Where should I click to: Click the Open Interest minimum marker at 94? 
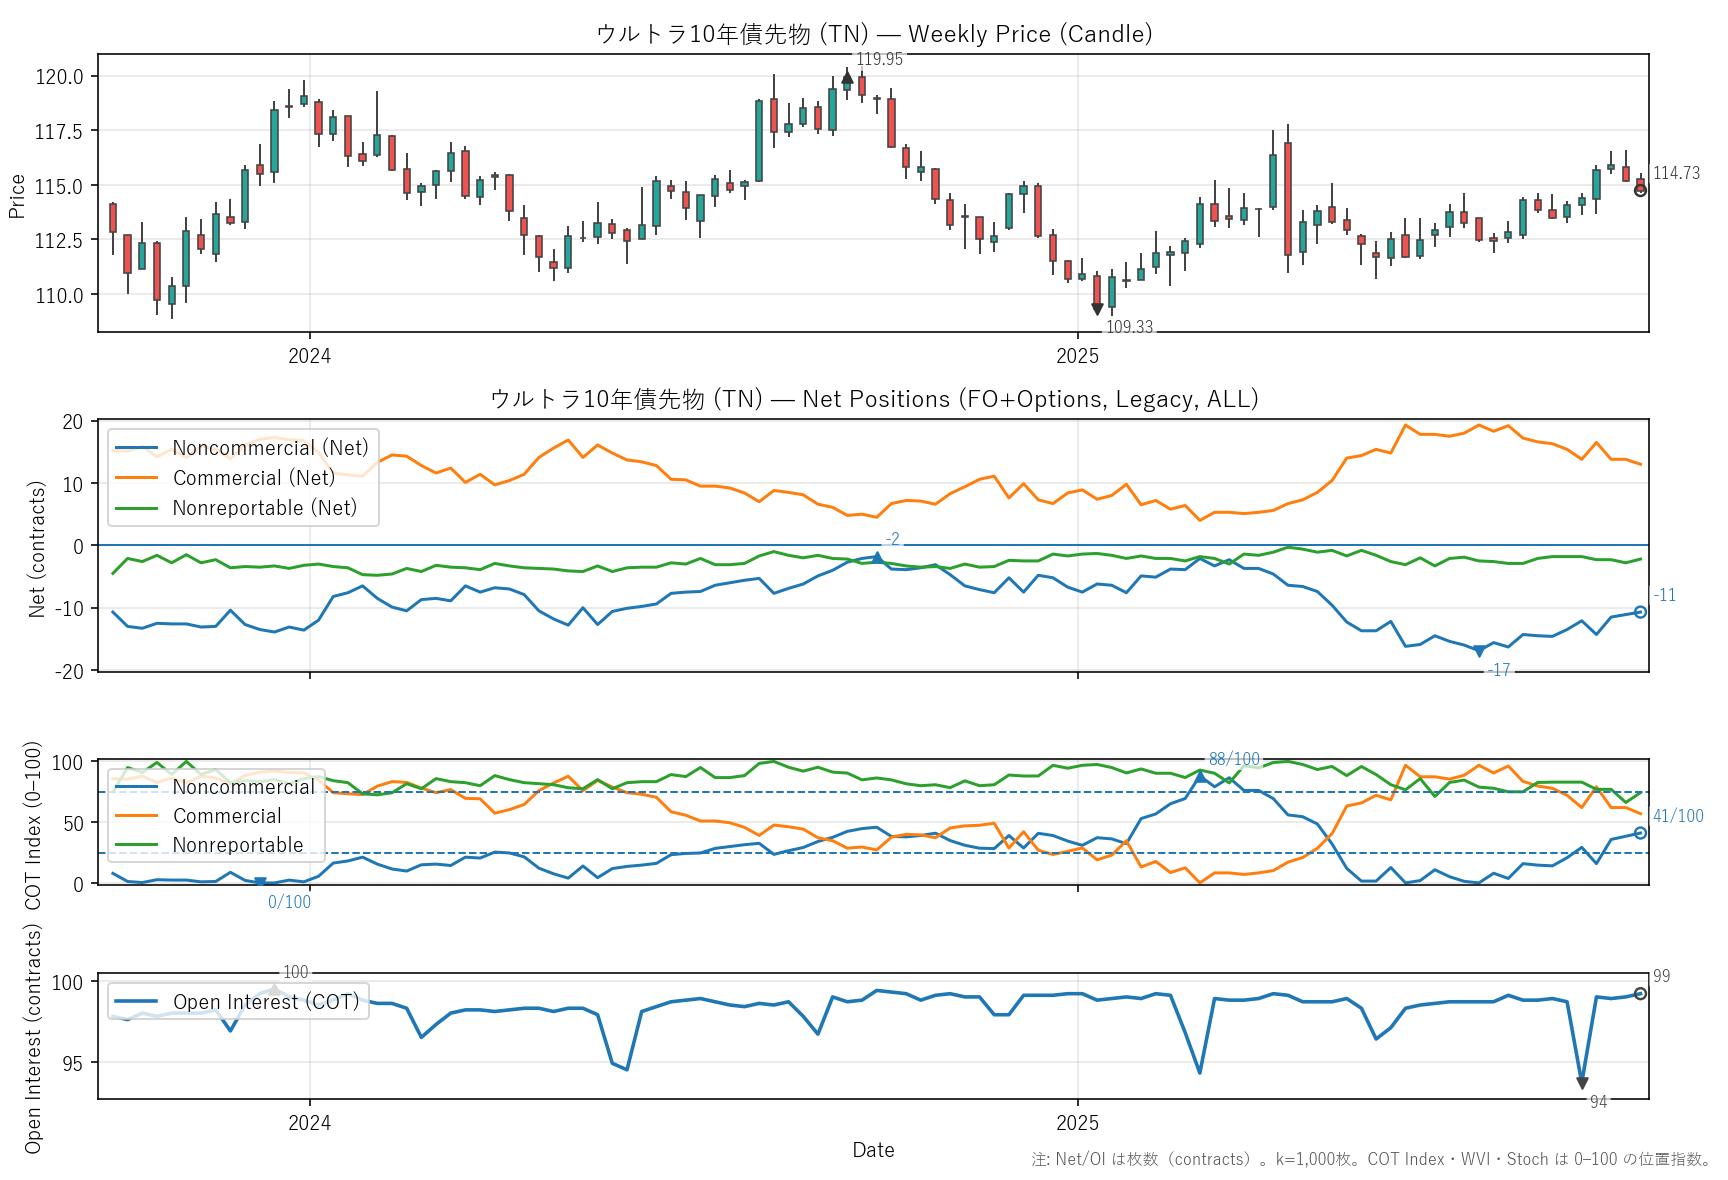click(x=1582, y=1083)
